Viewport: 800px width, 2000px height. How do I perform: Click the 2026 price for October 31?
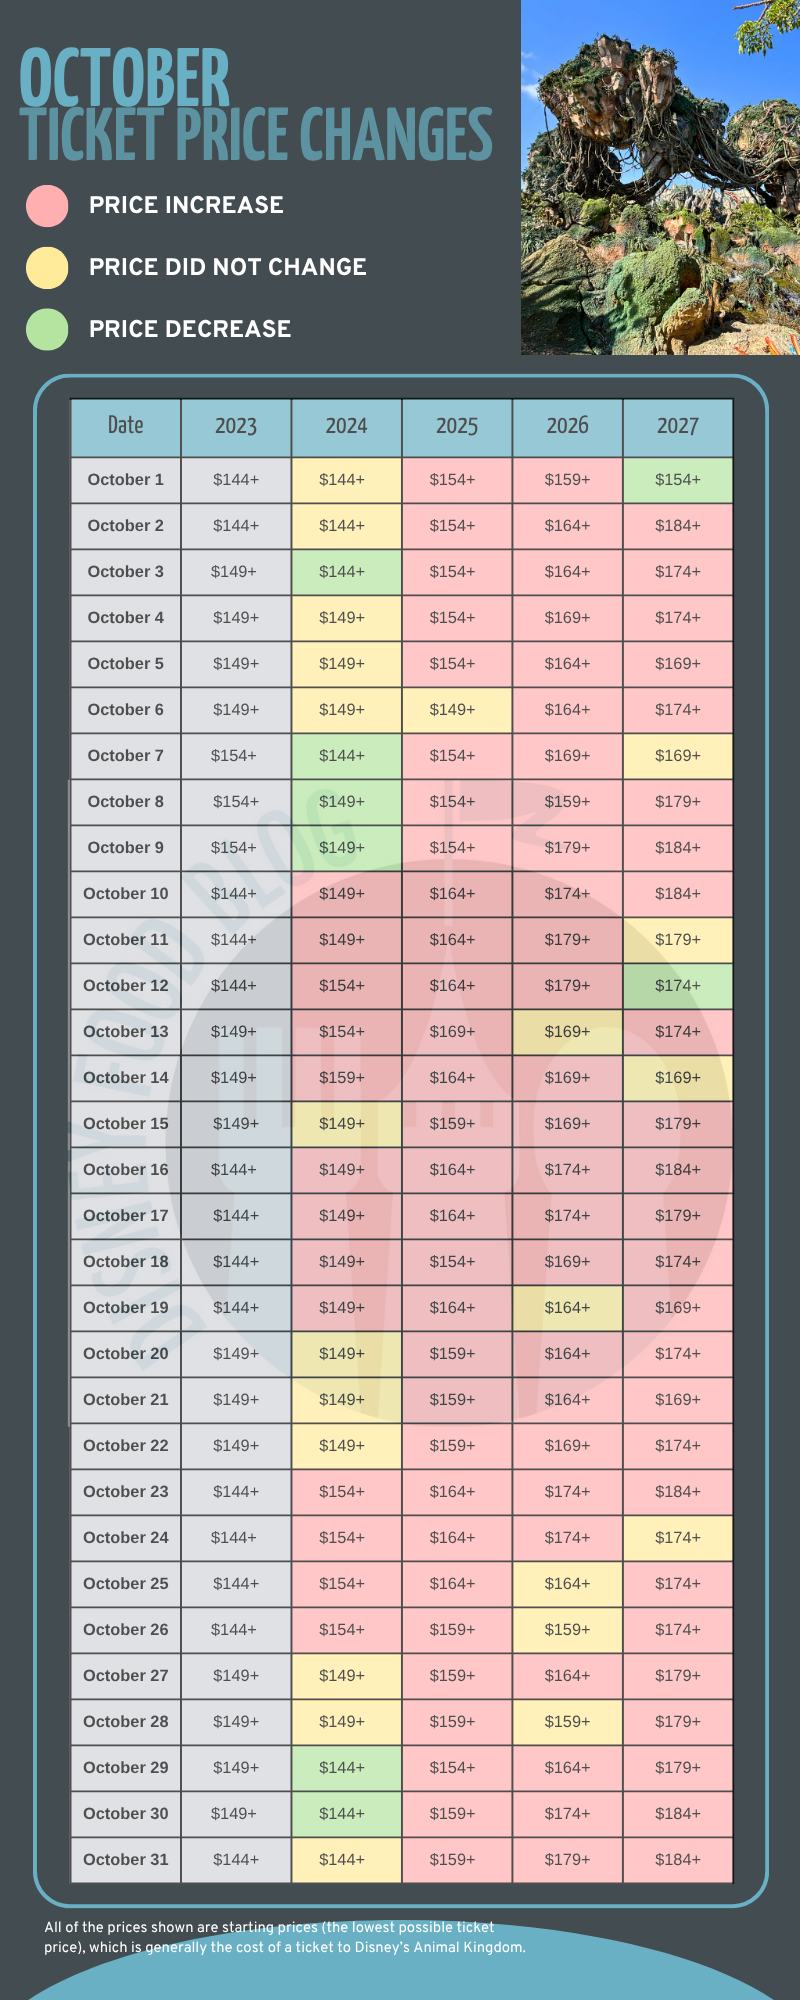point(567,1860)
